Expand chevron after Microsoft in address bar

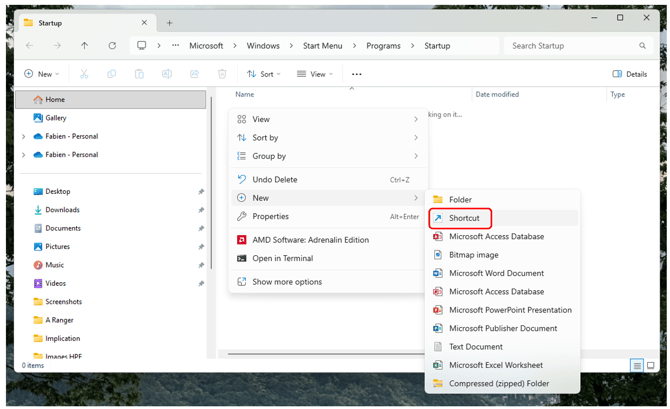[235, 45]
